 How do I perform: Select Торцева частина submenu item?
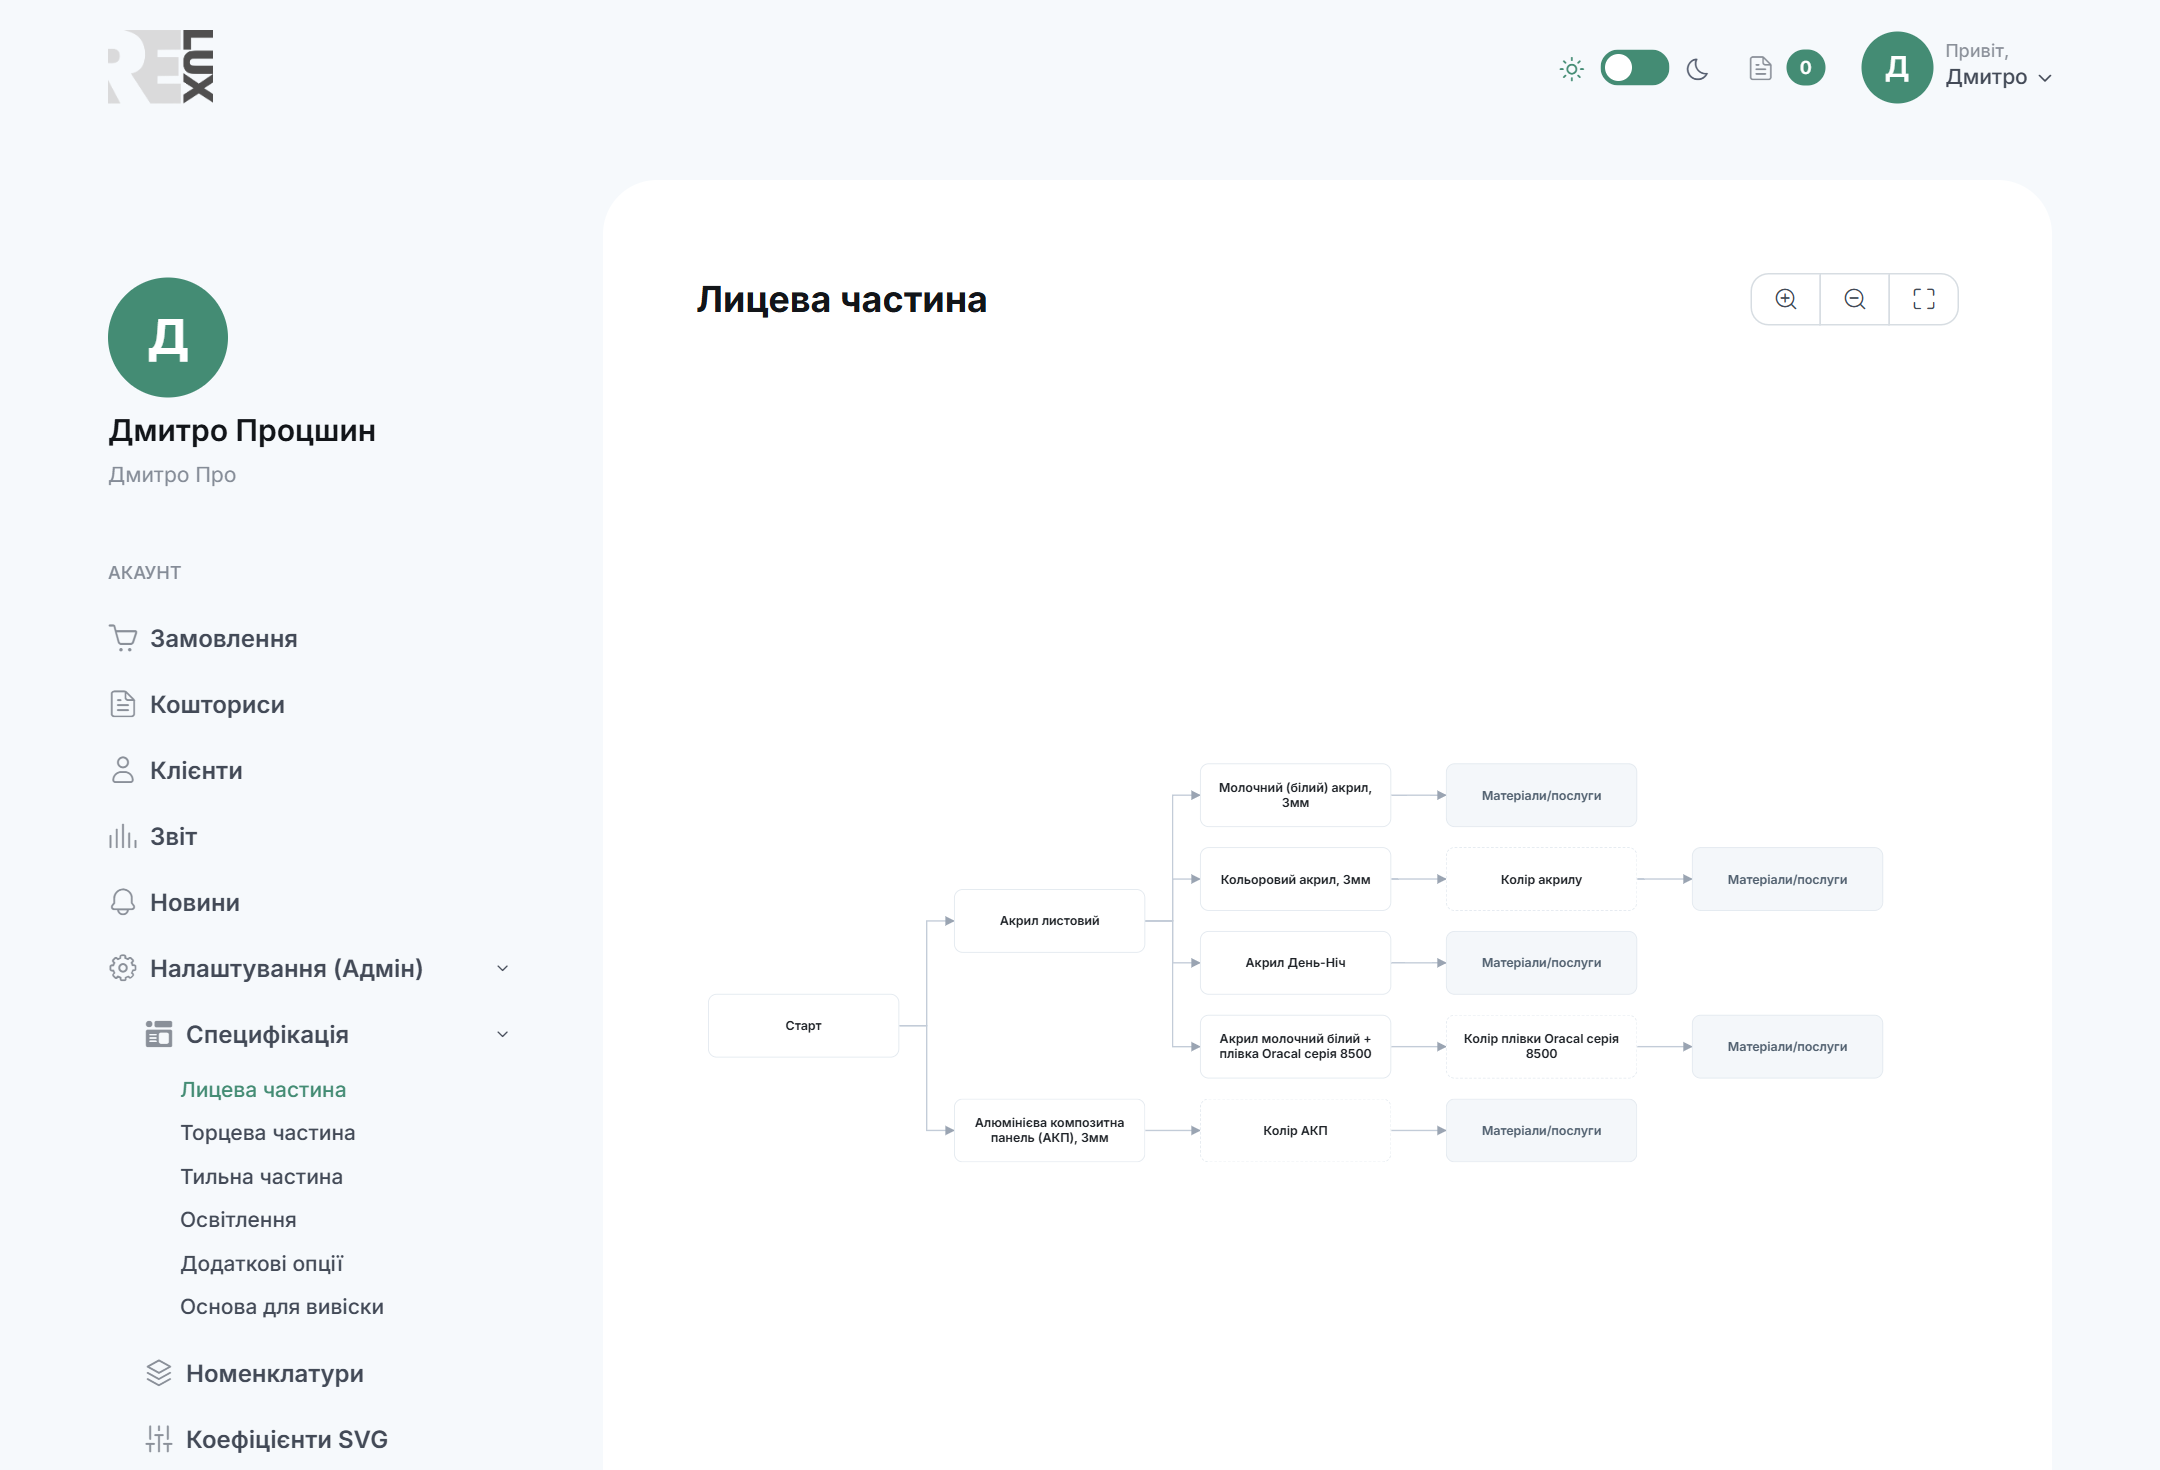point(268,1132)
